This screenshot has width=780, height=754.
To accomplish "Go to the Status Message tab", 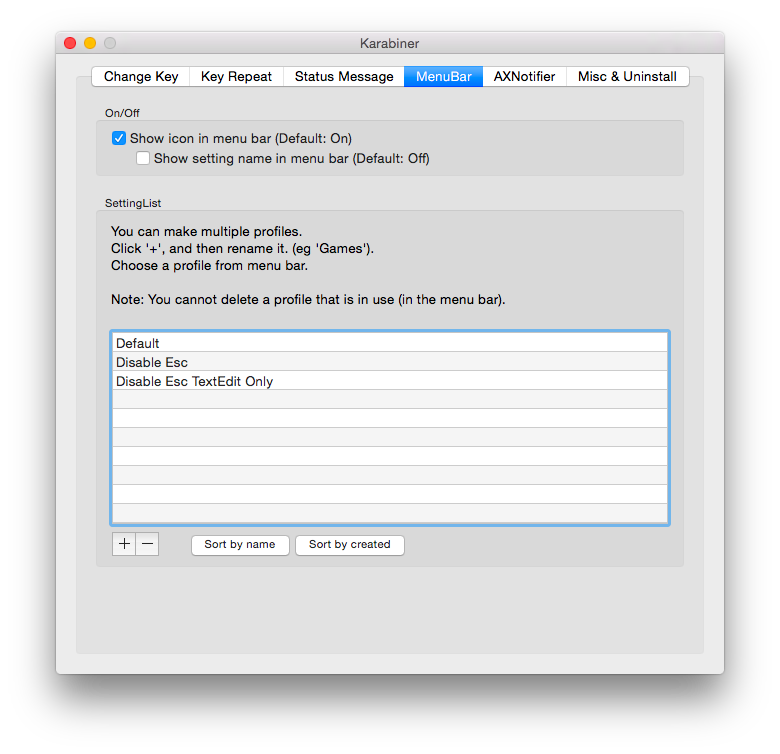I will click(x=344, y=77).
